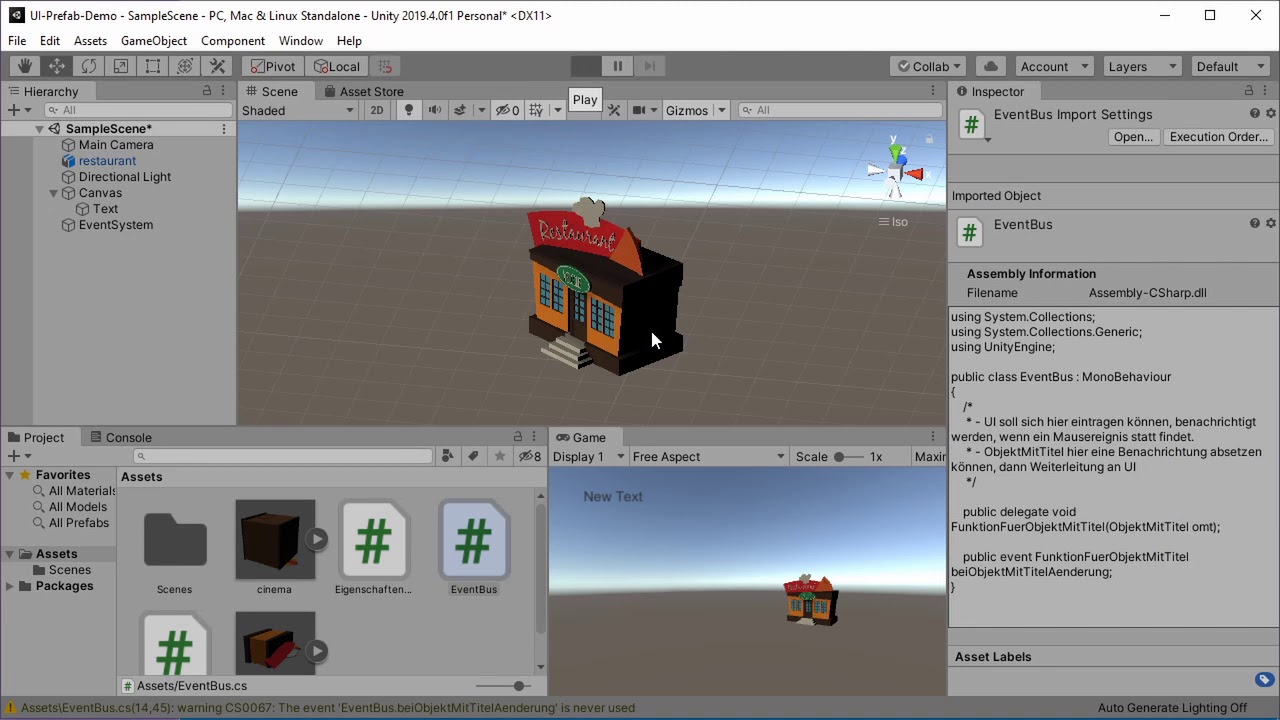The width and height of the screenshot is (1280, 720).
Task: Click the Execution Order... button
Action: [1218, 137]
